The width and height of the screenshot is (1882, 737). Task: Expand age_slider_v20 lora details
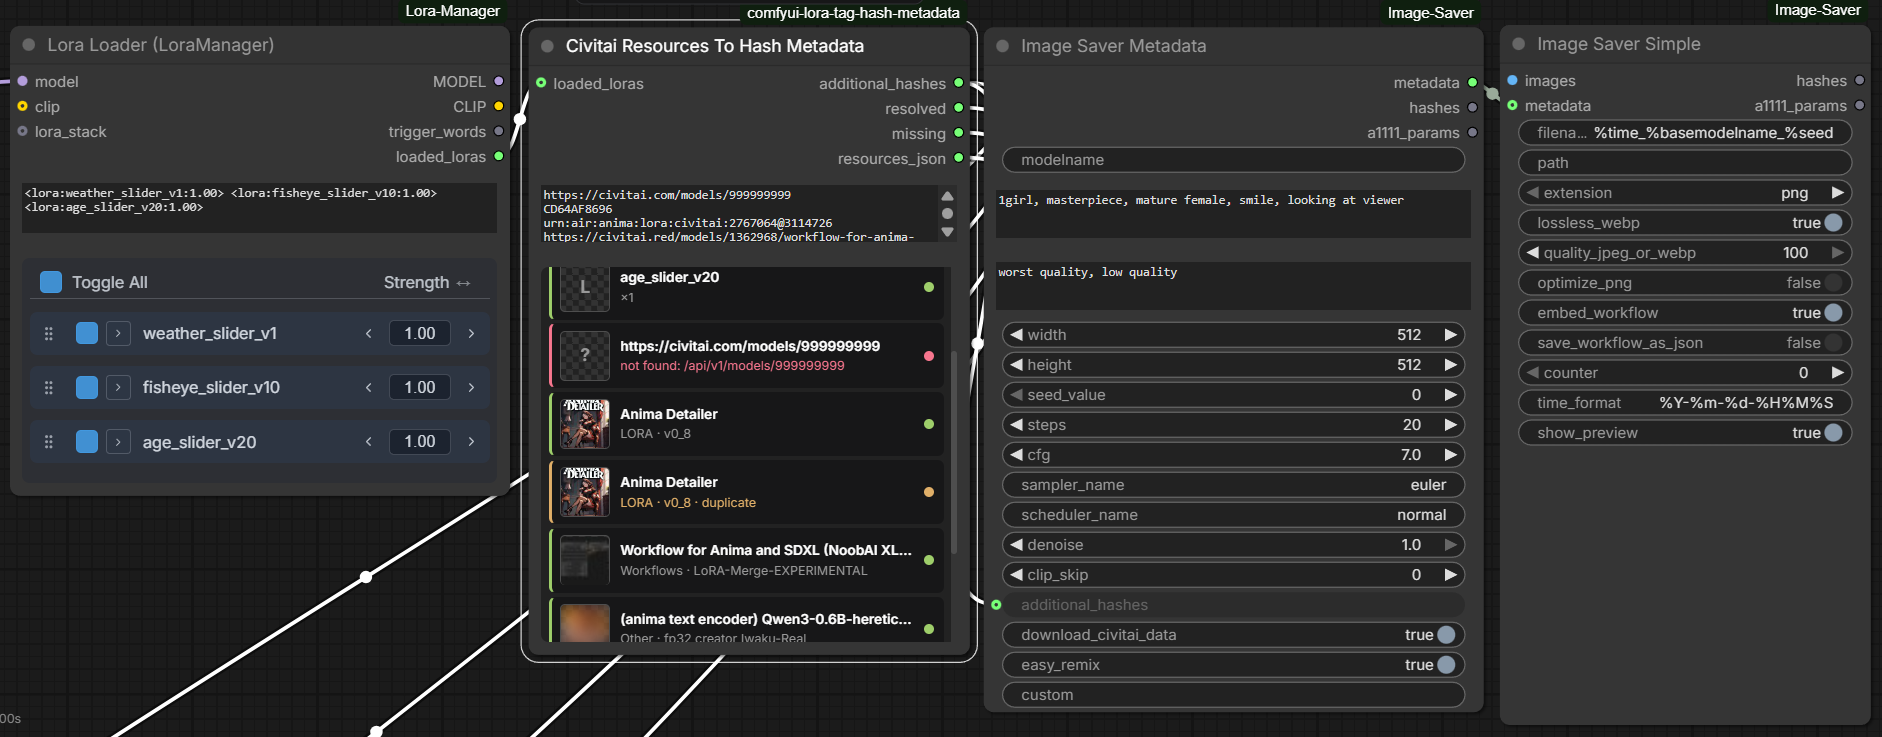coord(118,441)
